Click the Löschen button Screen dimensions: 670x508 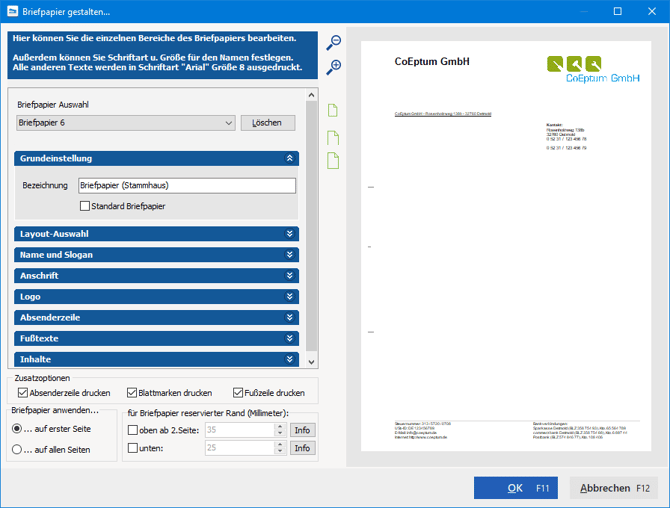[x=268, y=123]
